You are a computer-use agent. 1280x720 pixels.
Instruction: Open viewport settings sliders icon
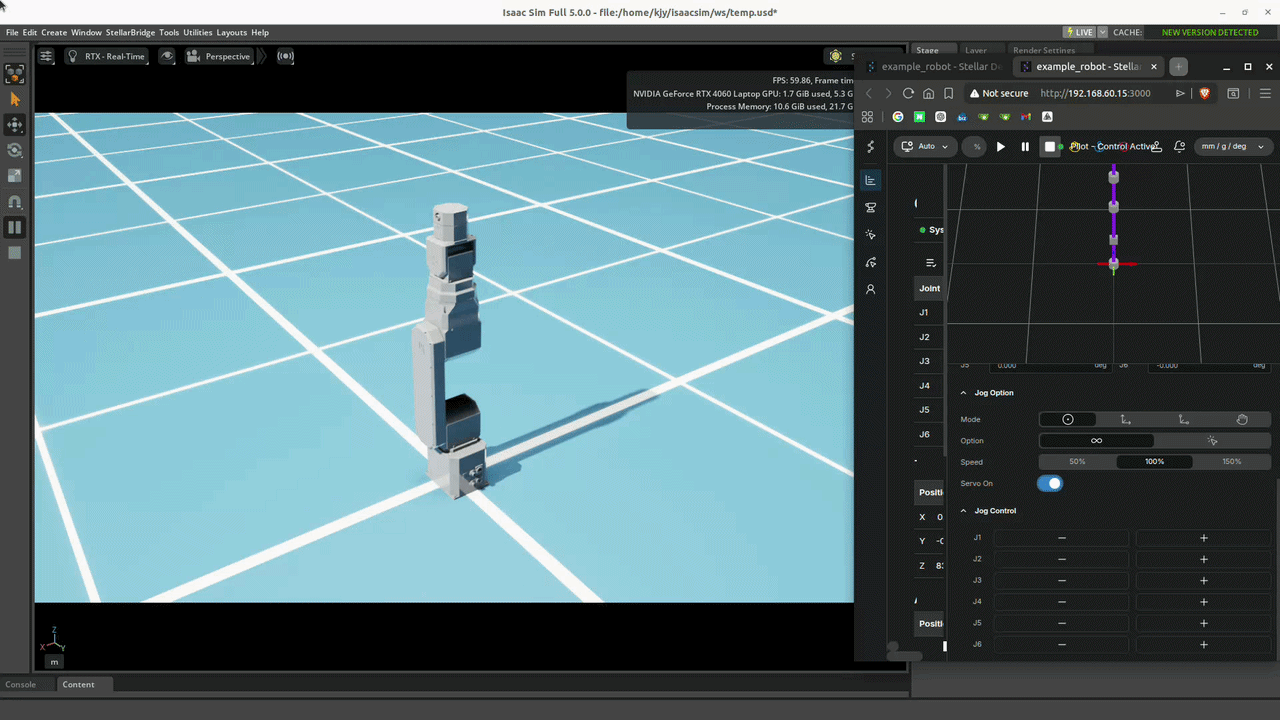(46, 56)
